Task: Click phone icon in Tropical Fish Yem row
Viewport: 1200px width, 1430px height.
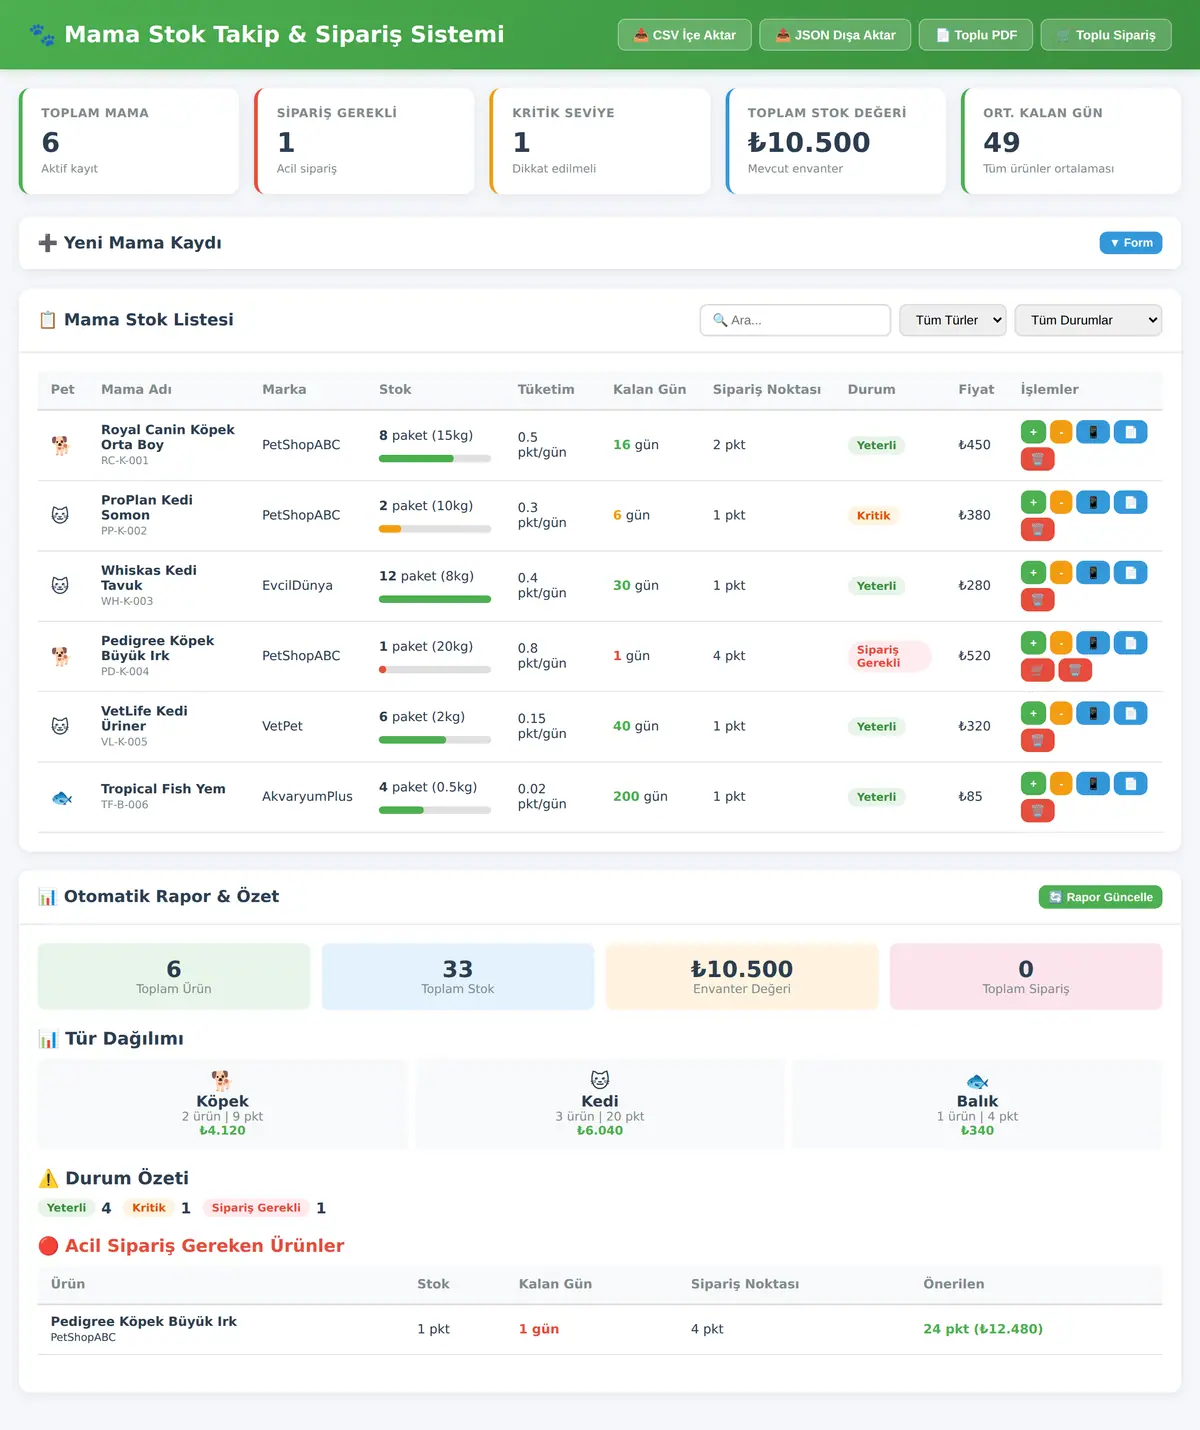Action: pos(1093,784)
